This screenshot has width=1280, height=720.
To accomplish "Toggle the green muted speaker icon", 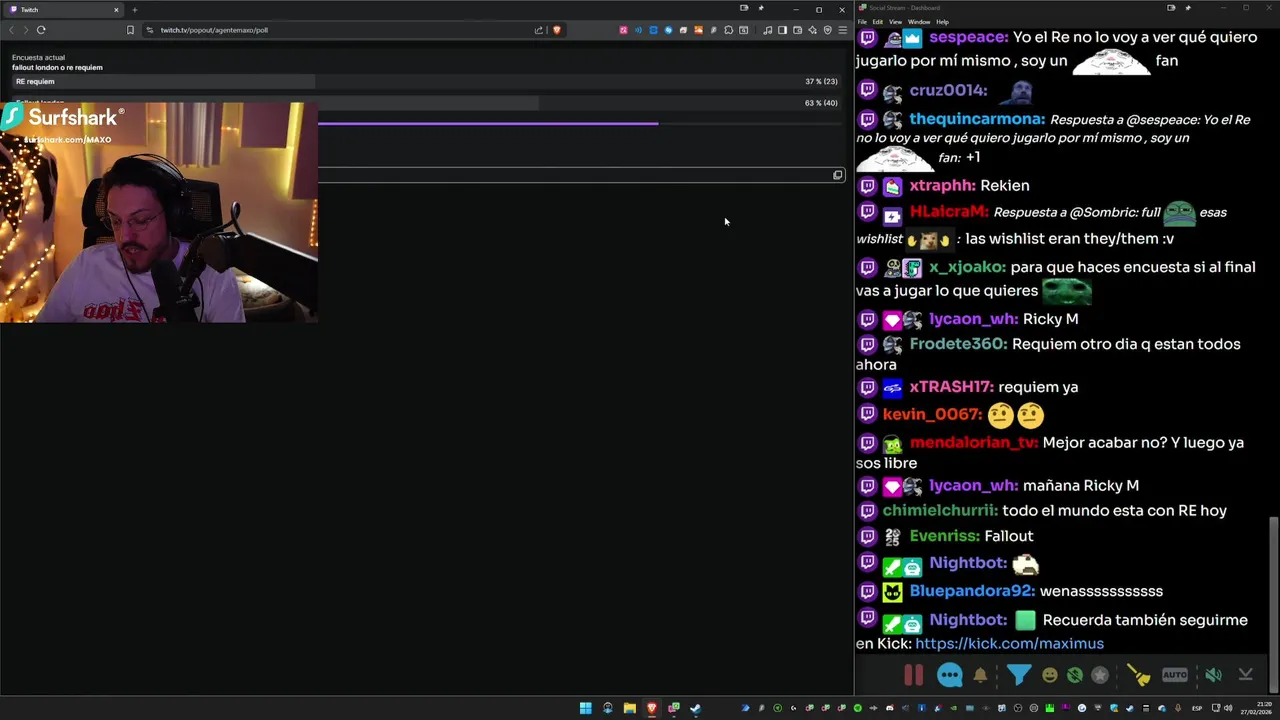I will (x=1213, y=675).
